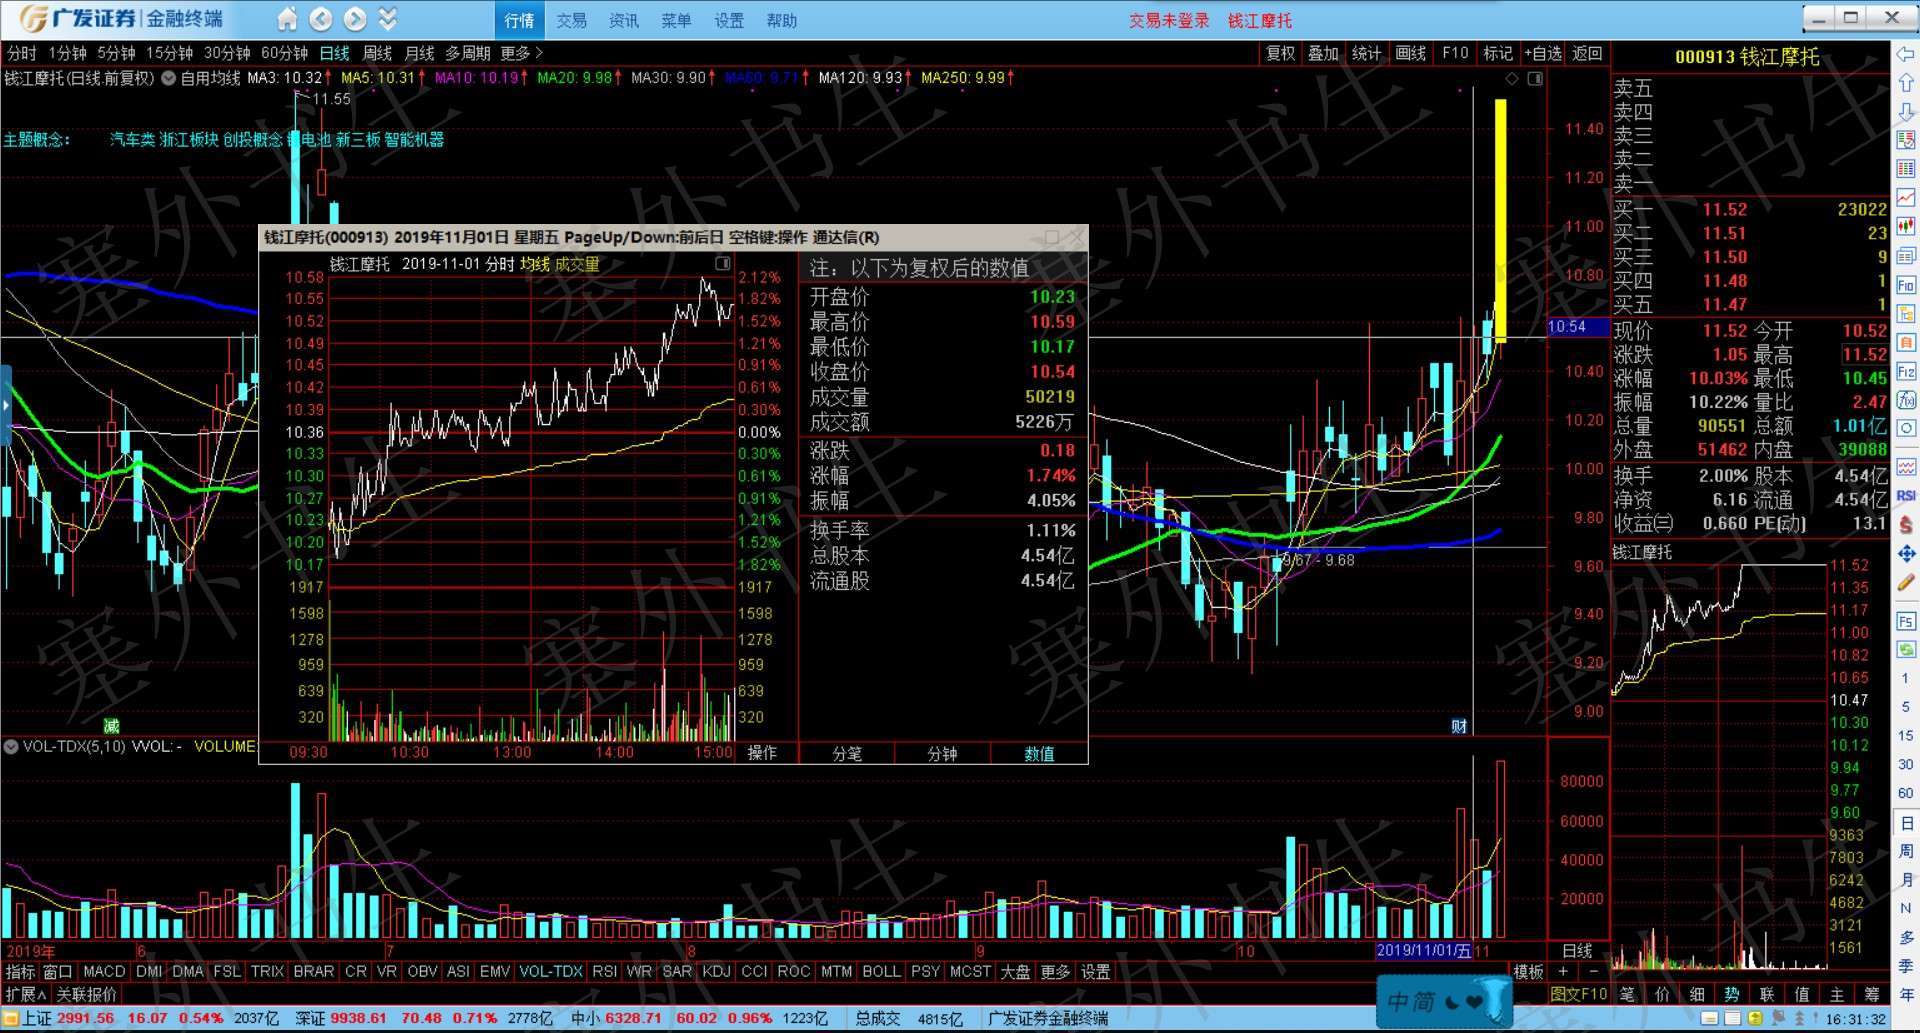1920x1033 pixels.
Task: Open the 设置 (Settings) menu
Action: pos(728,20)
